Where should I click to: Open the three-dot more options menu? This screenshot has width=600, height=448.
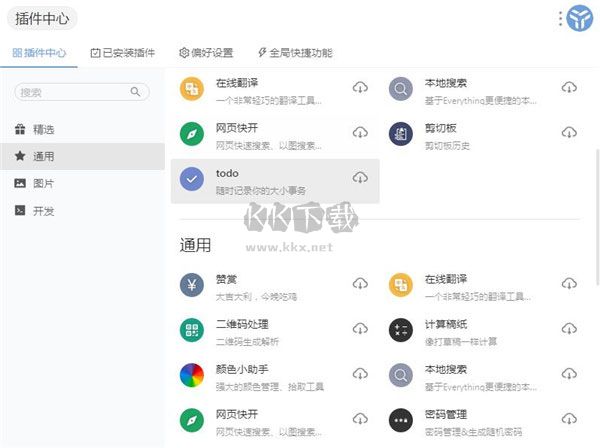click(x=560, y=18)
